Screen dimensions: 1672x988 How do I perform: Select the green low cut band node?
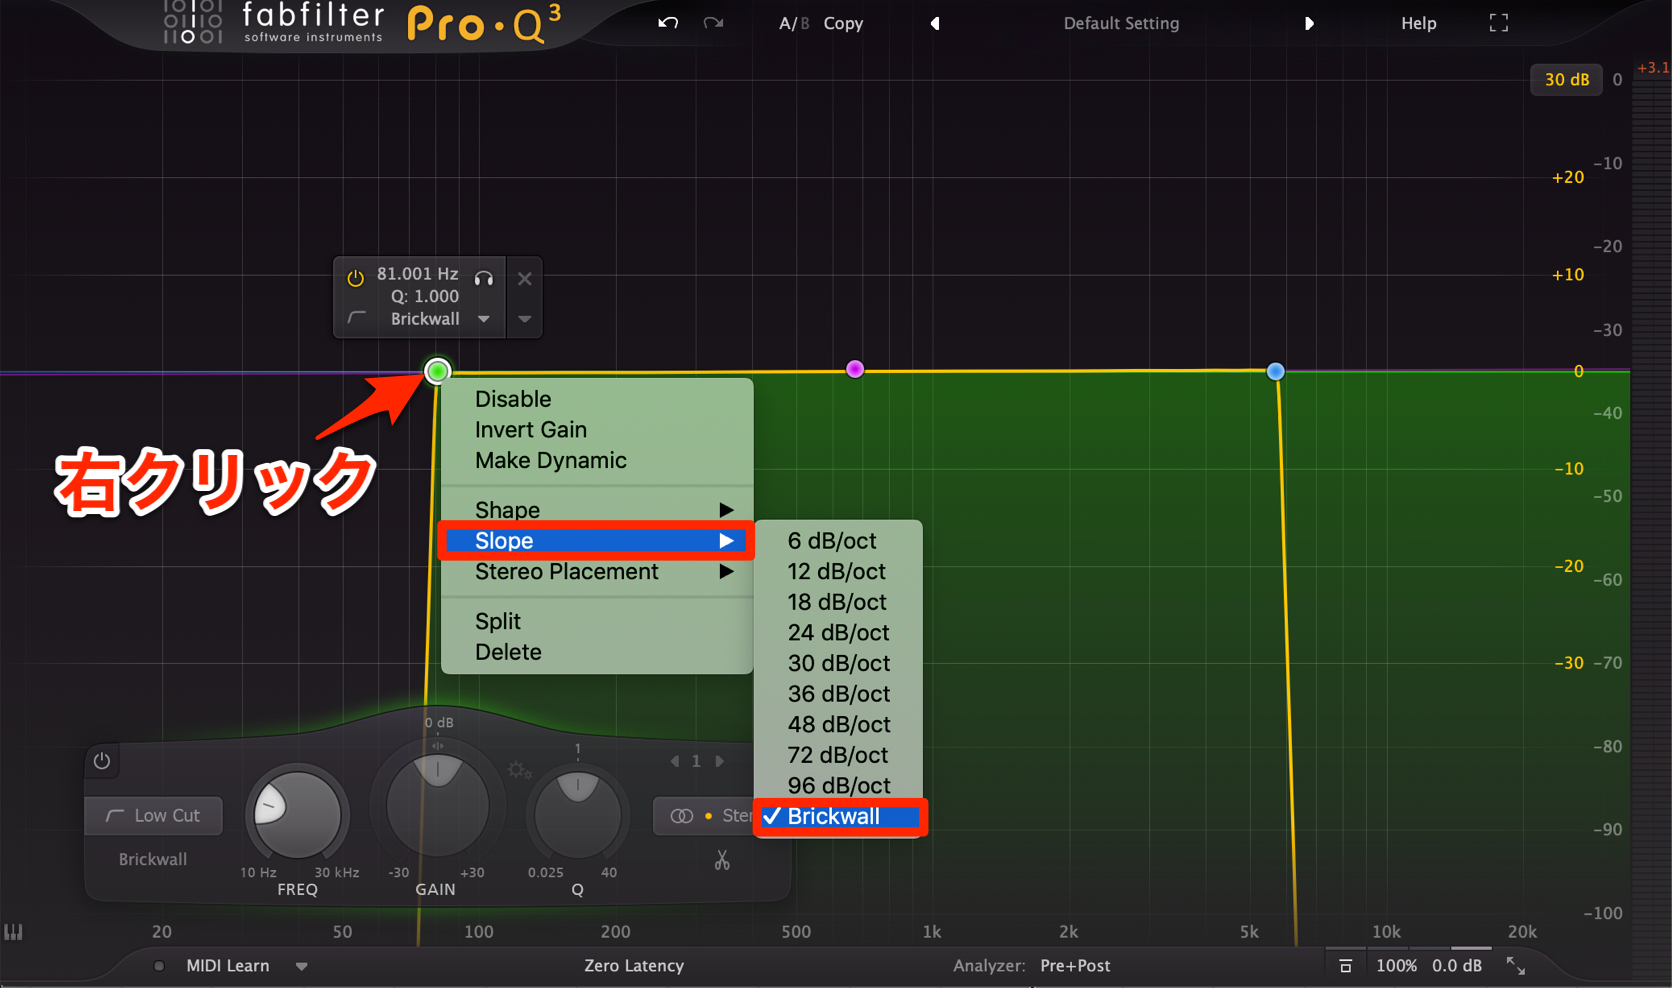coord(437,371)
